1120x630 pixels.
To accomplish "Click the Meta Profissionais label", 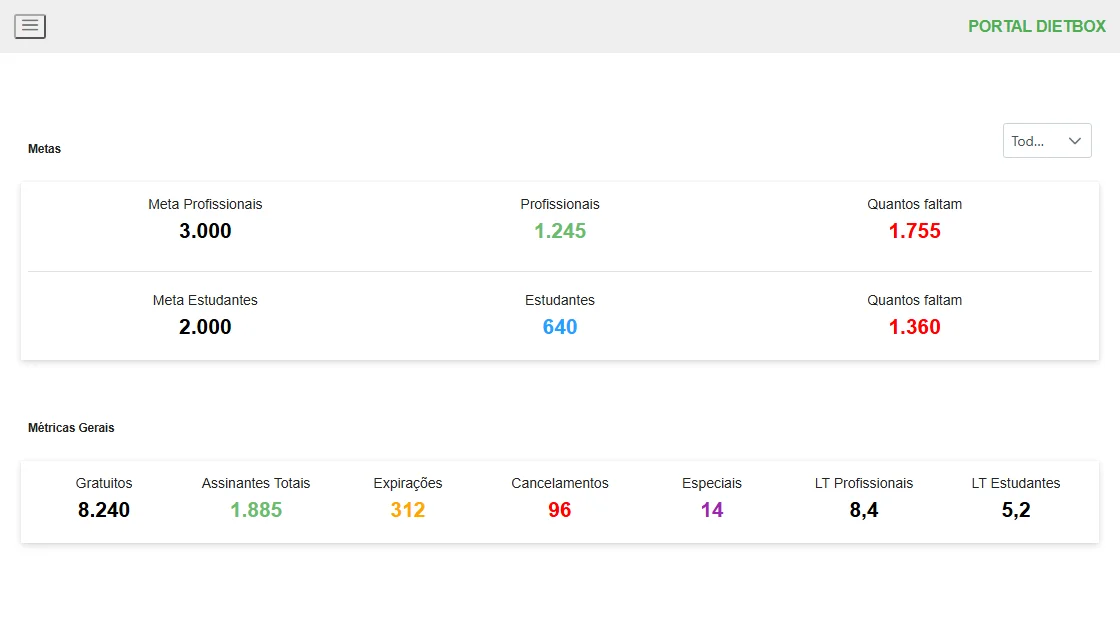I will [205, 204].
